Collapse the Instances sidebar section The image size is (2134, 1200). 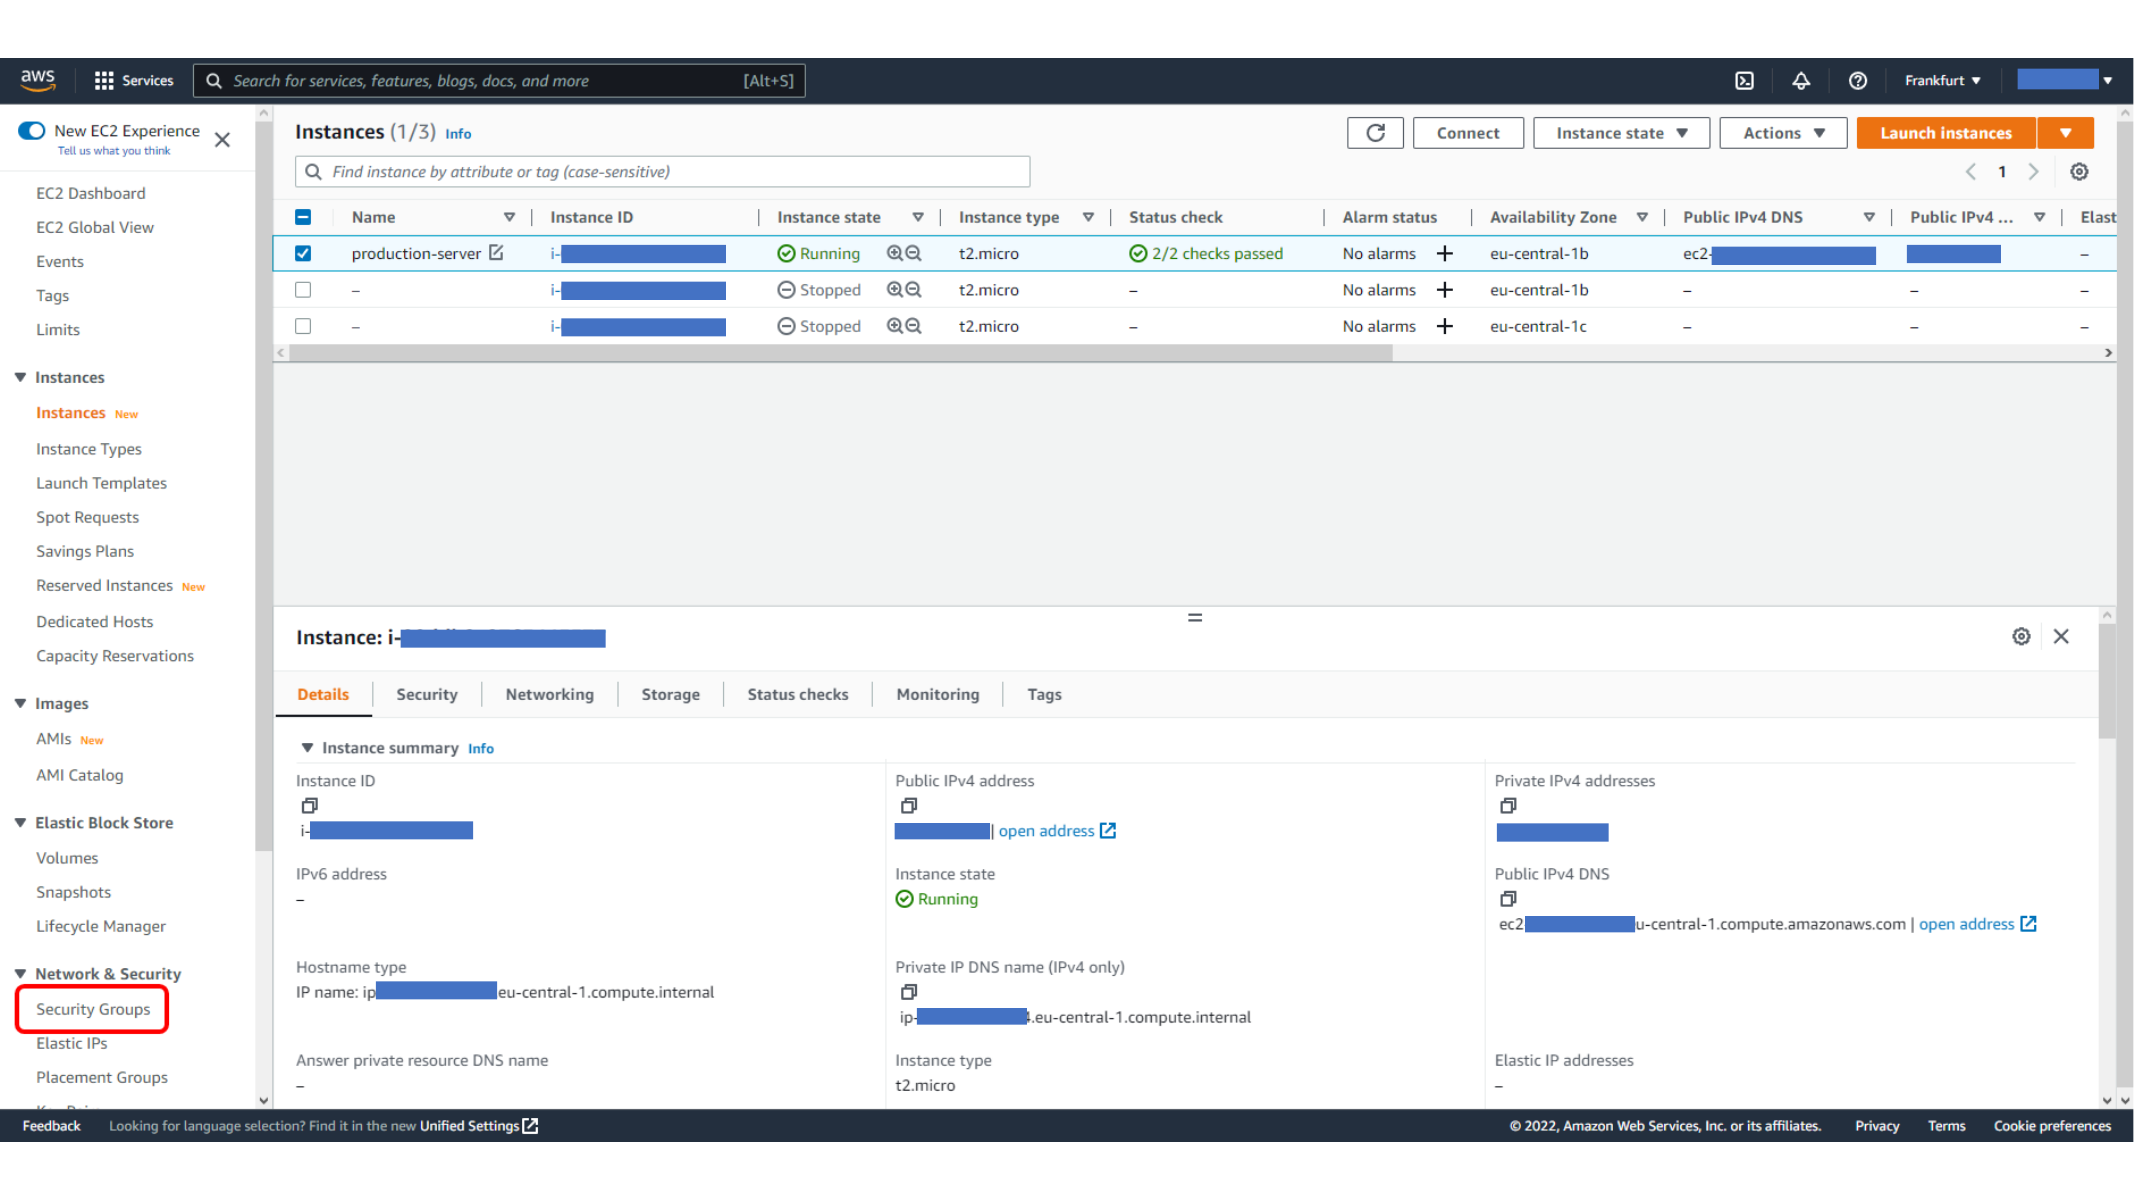pos(20,377)
